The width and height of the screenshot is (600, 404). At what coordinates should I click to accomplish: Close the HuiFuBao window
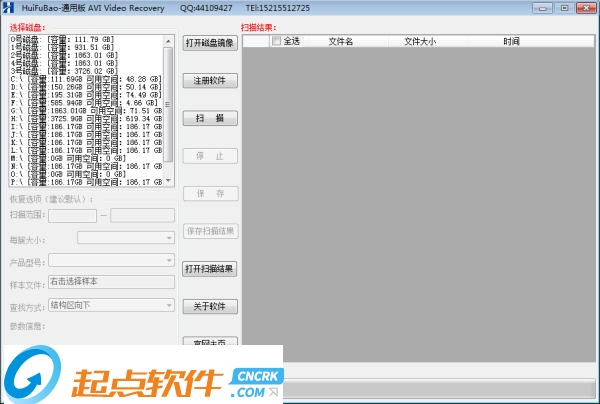(x=586, y=8)
